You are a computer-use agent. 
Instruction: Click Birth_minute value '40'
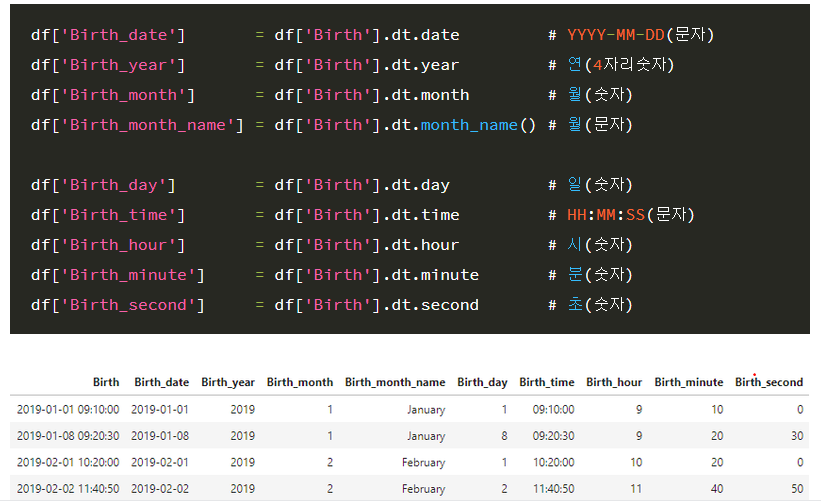[717, 489]
